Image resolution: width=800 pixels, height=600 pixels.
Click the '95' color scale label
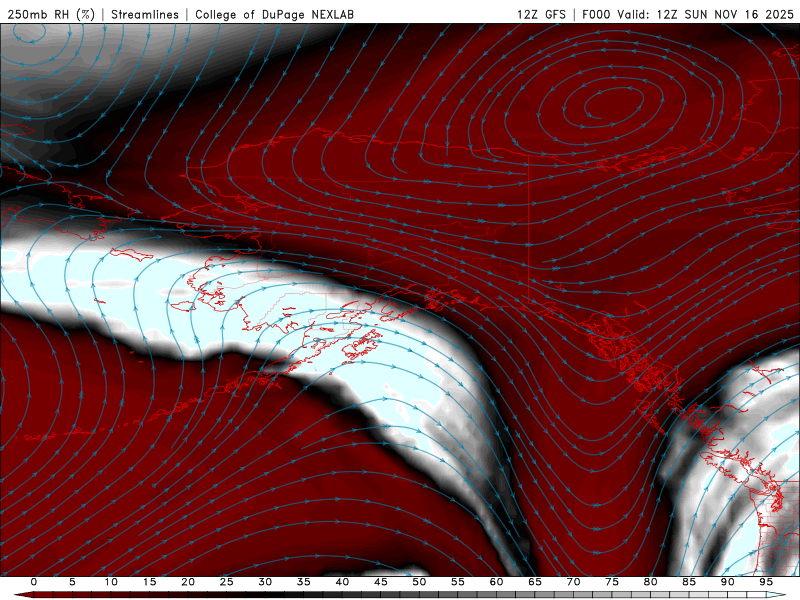(766, 582)
